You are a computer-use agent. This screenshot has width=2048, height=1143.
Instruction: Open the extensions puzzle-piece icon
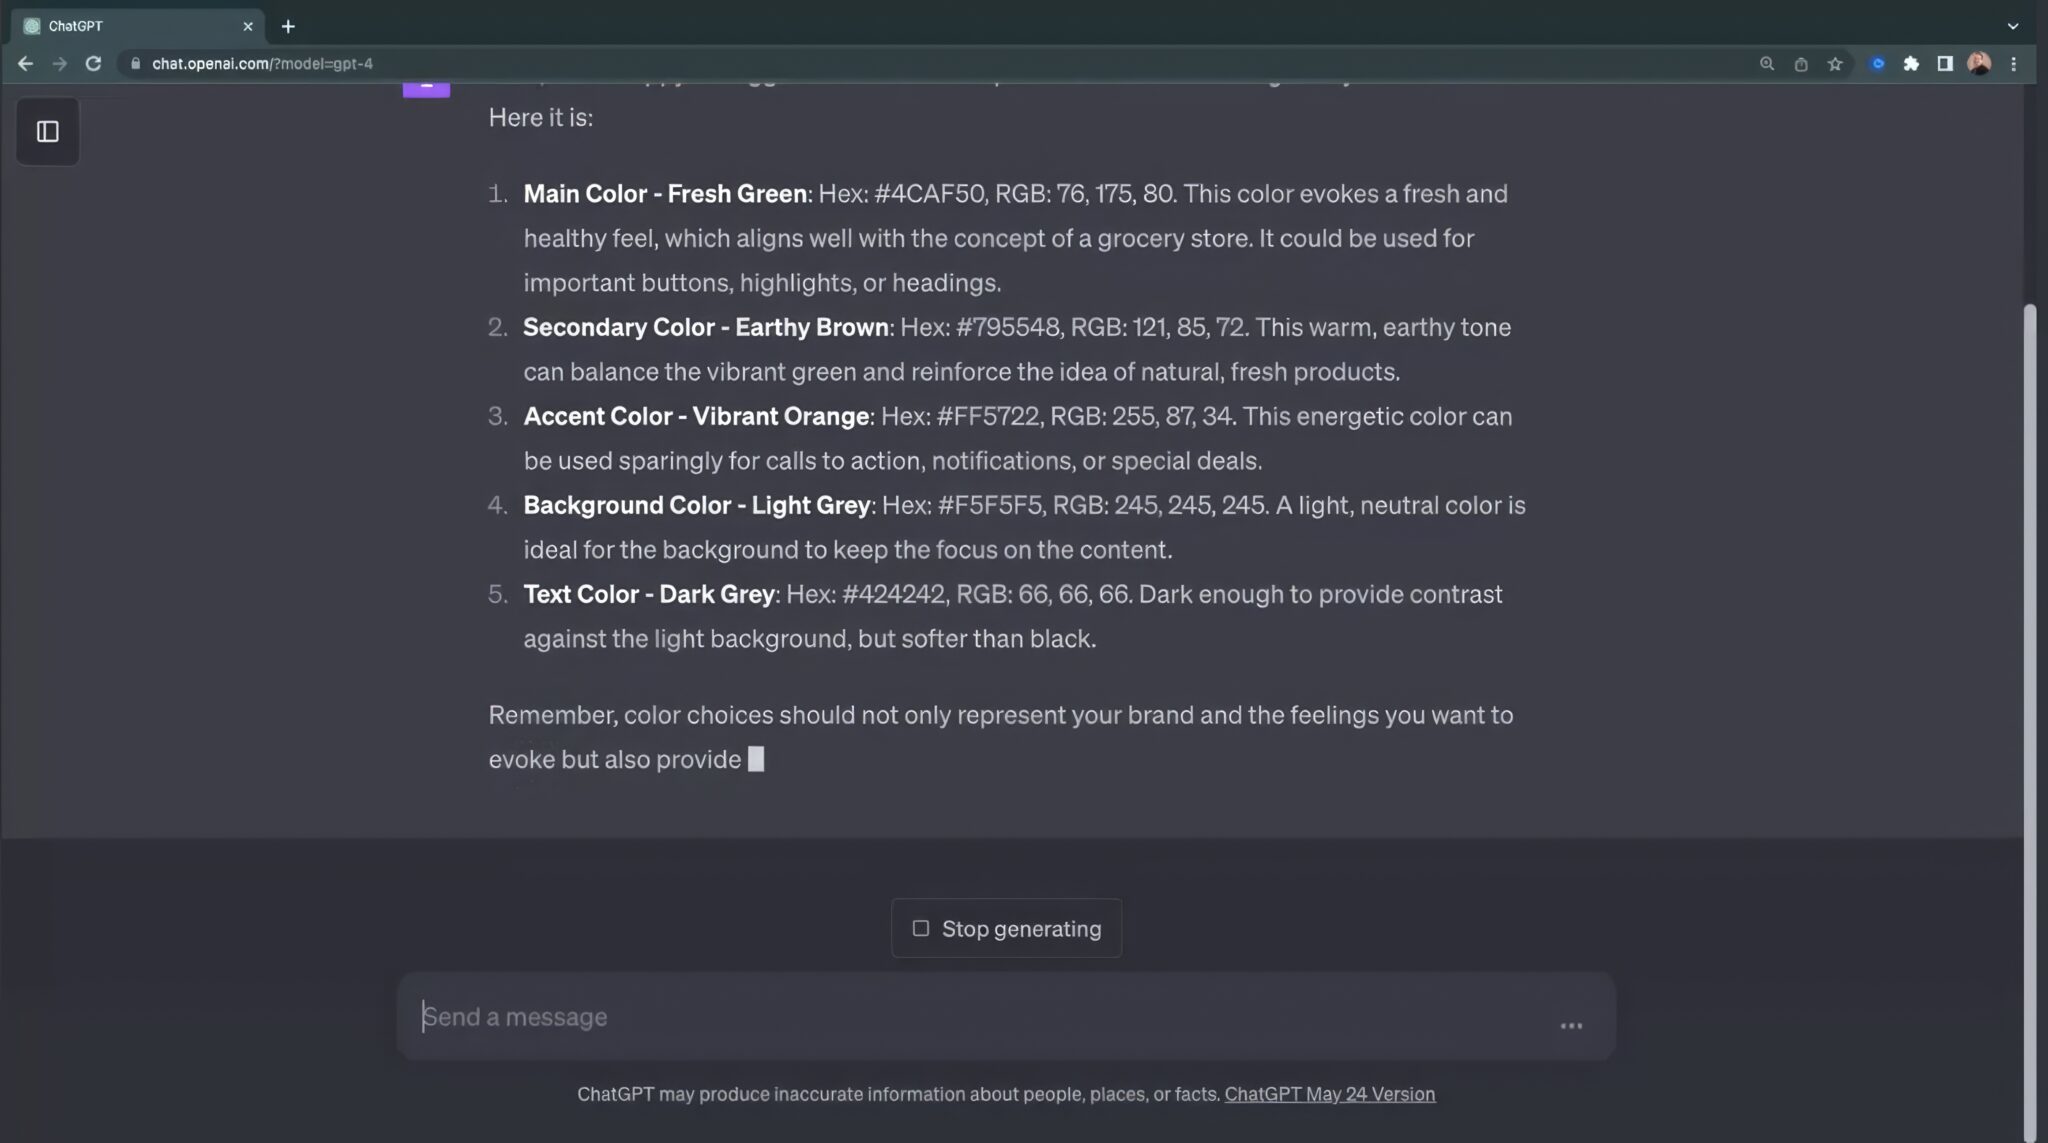click(x=1911, y=63)
